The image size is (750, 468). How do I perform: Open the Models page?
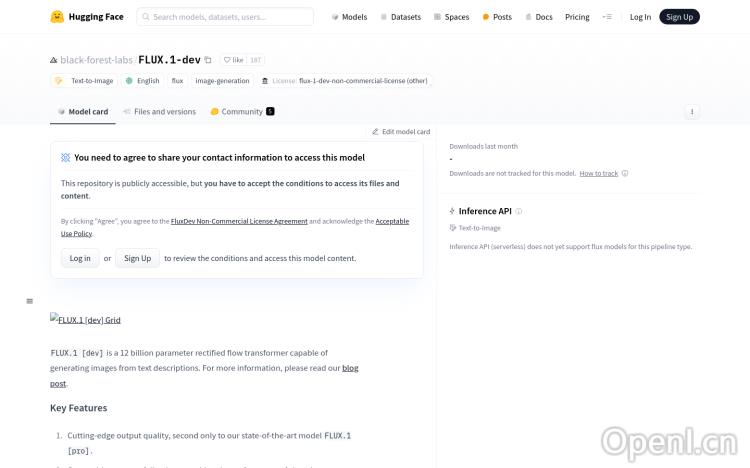tap(349, 17)
